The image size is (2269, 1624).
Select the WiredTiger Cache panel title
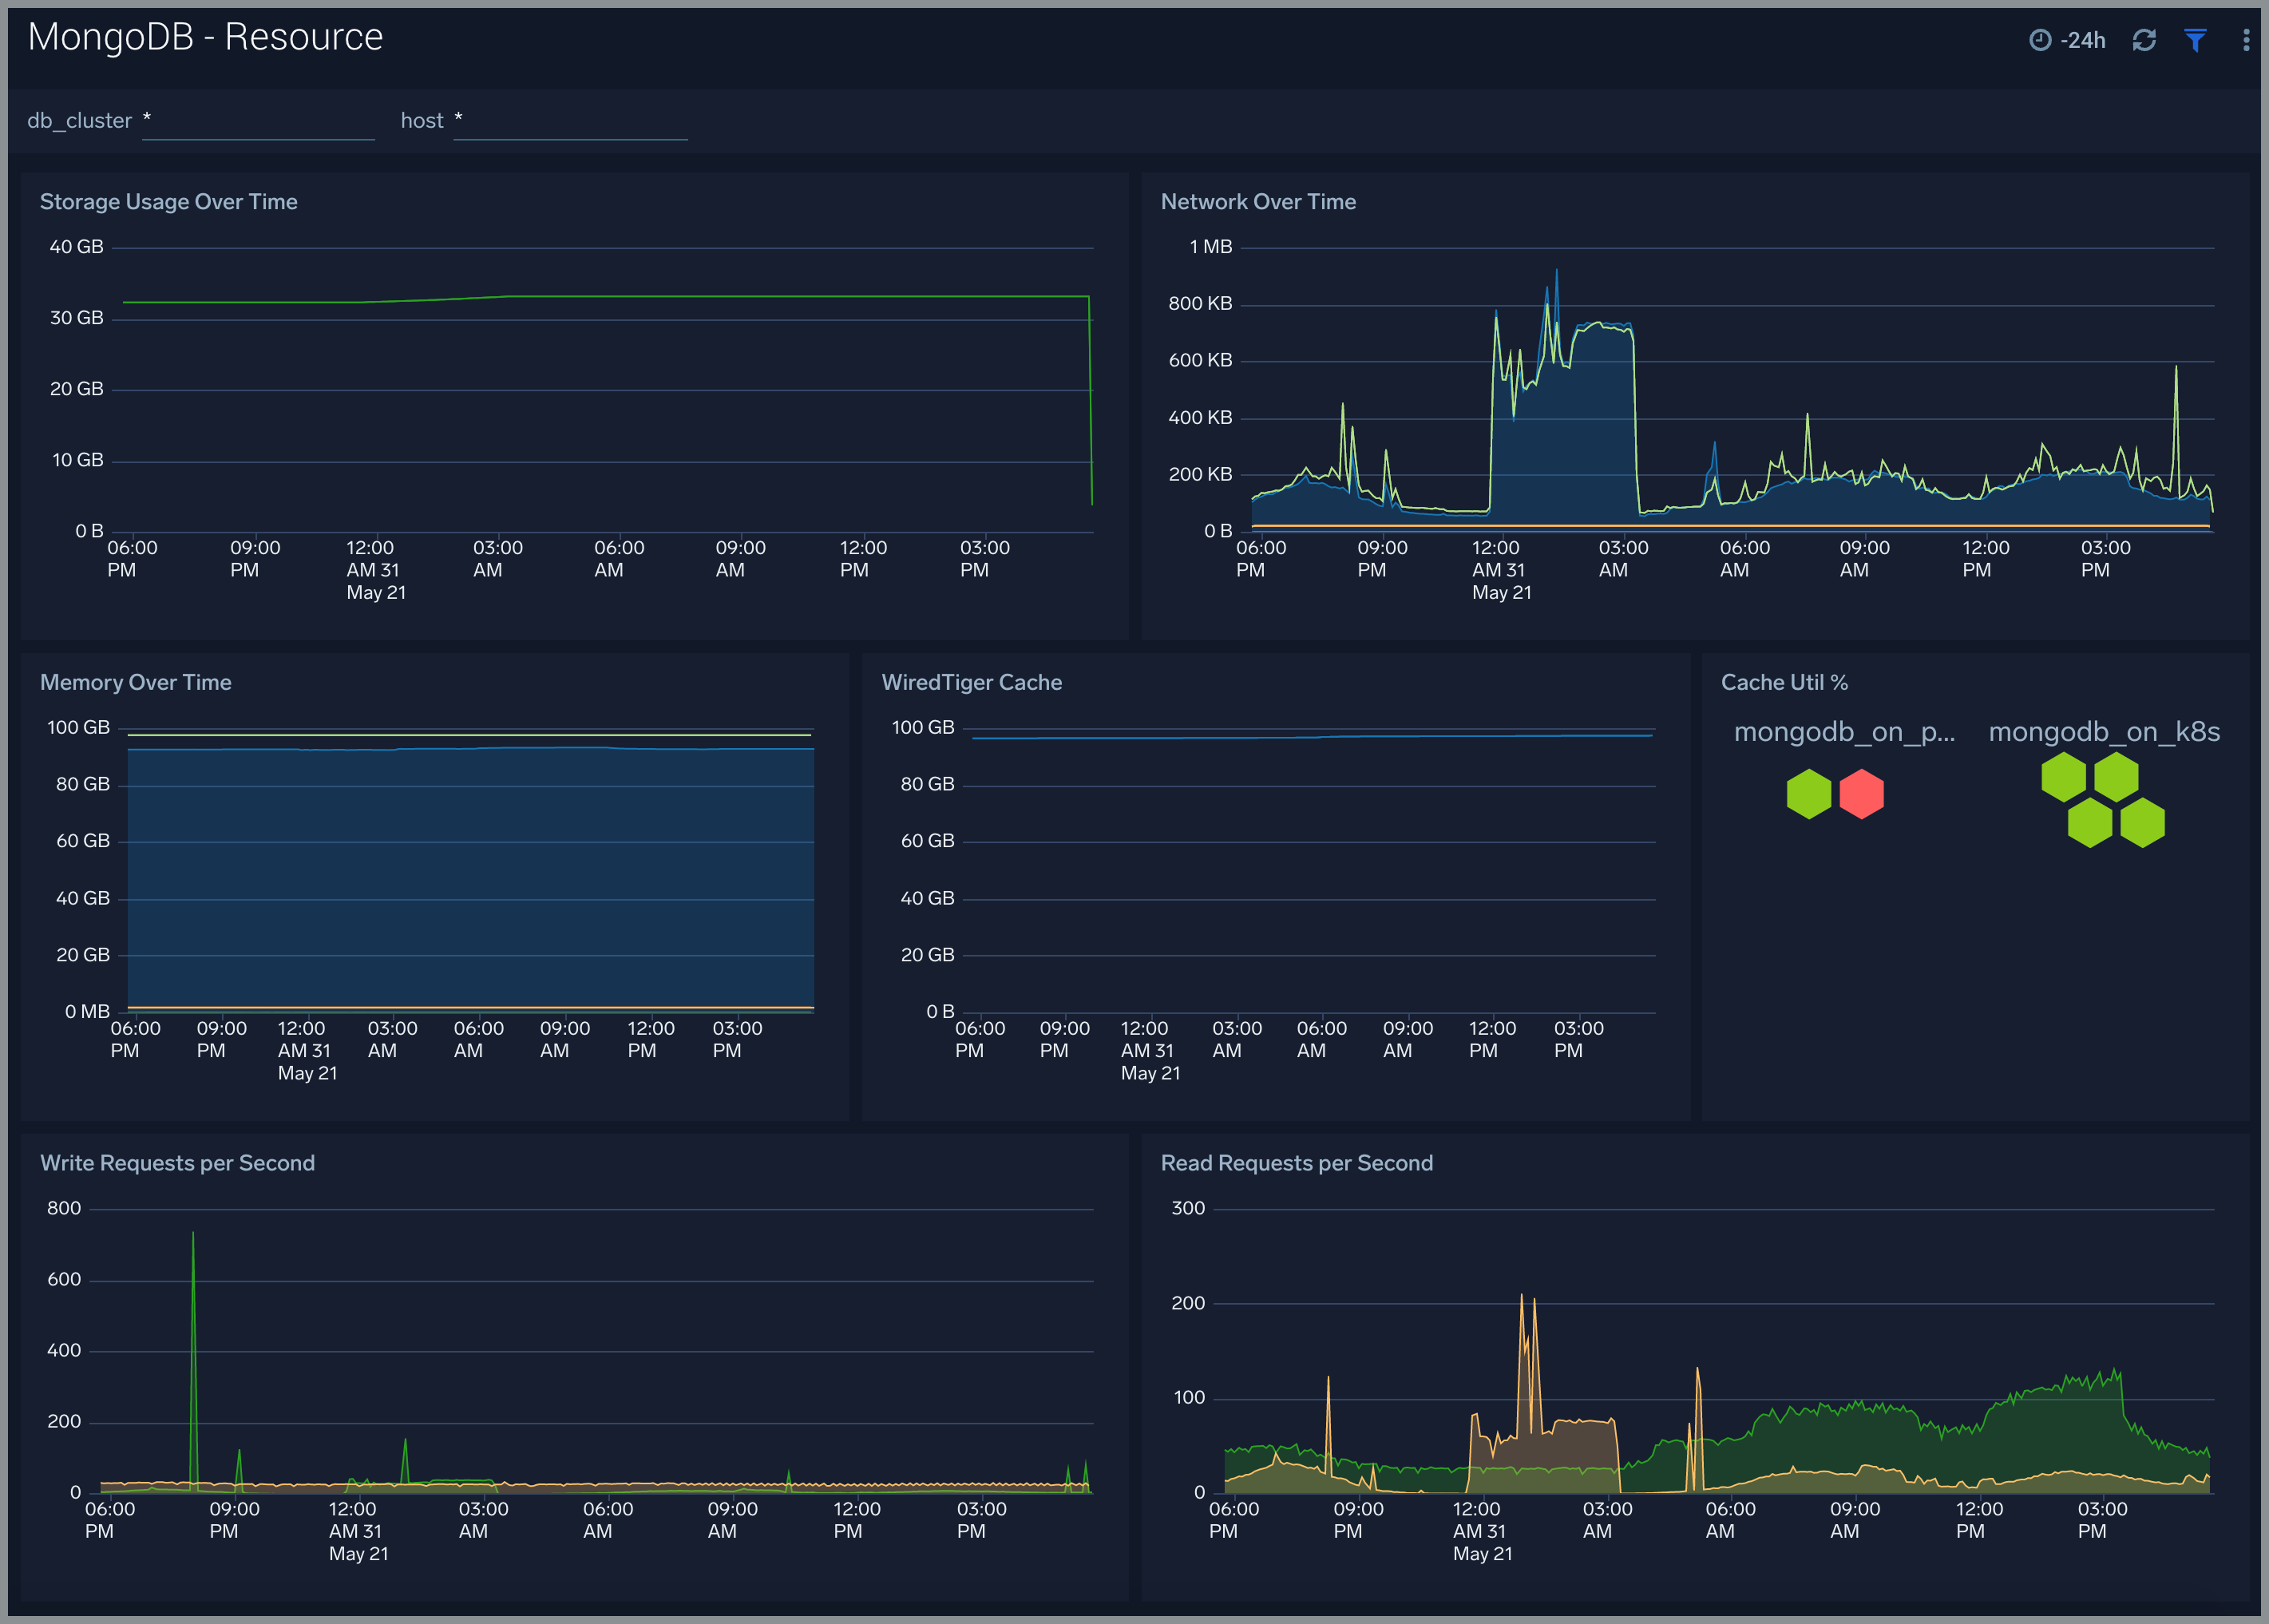[x=971, y=682]
